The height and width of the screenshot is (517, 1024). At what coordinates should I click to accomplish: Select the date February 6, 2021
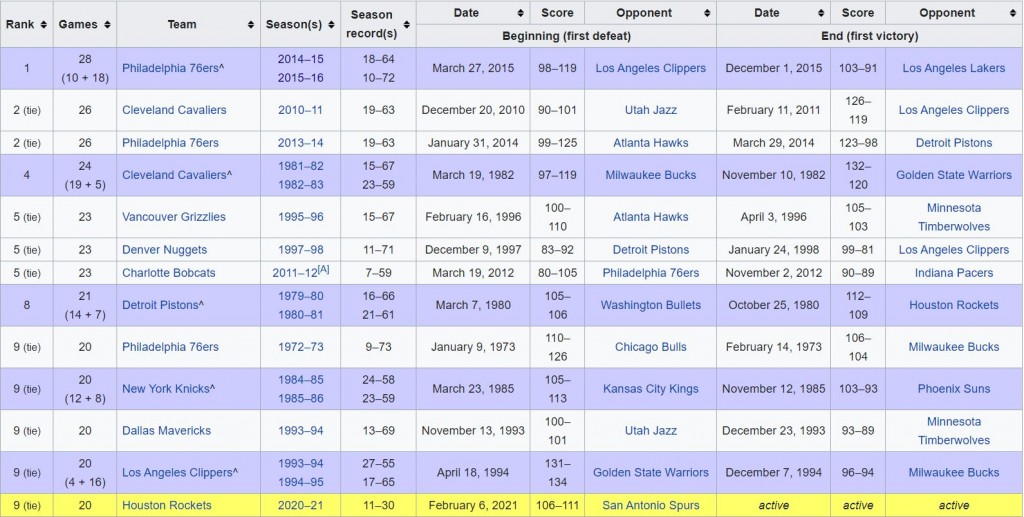(473, 505)
